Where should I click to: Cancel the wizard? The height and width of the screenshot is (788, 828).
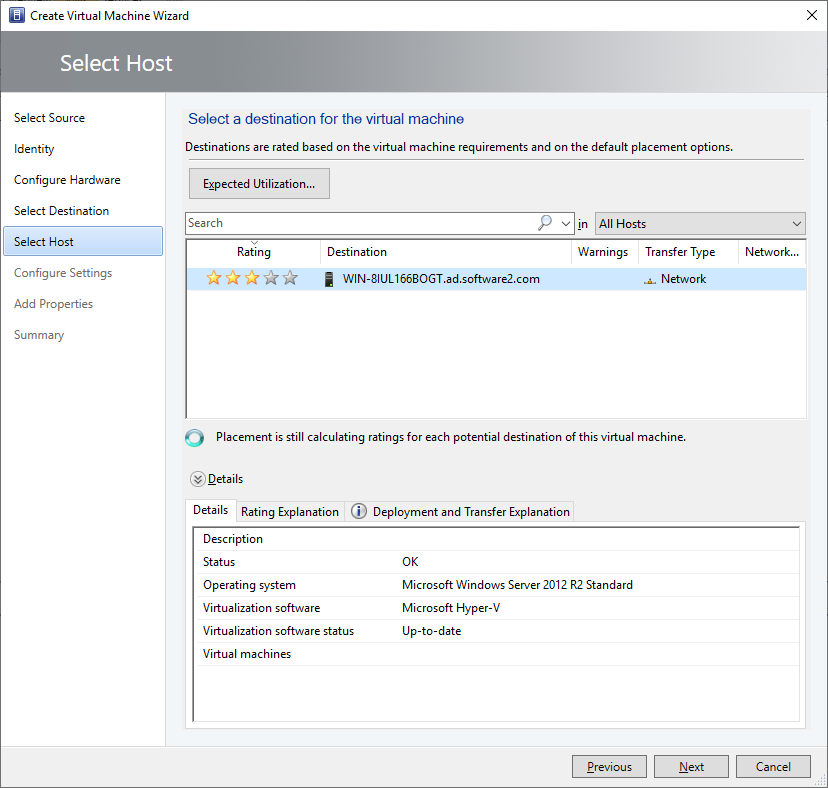[x=773, y=767]
